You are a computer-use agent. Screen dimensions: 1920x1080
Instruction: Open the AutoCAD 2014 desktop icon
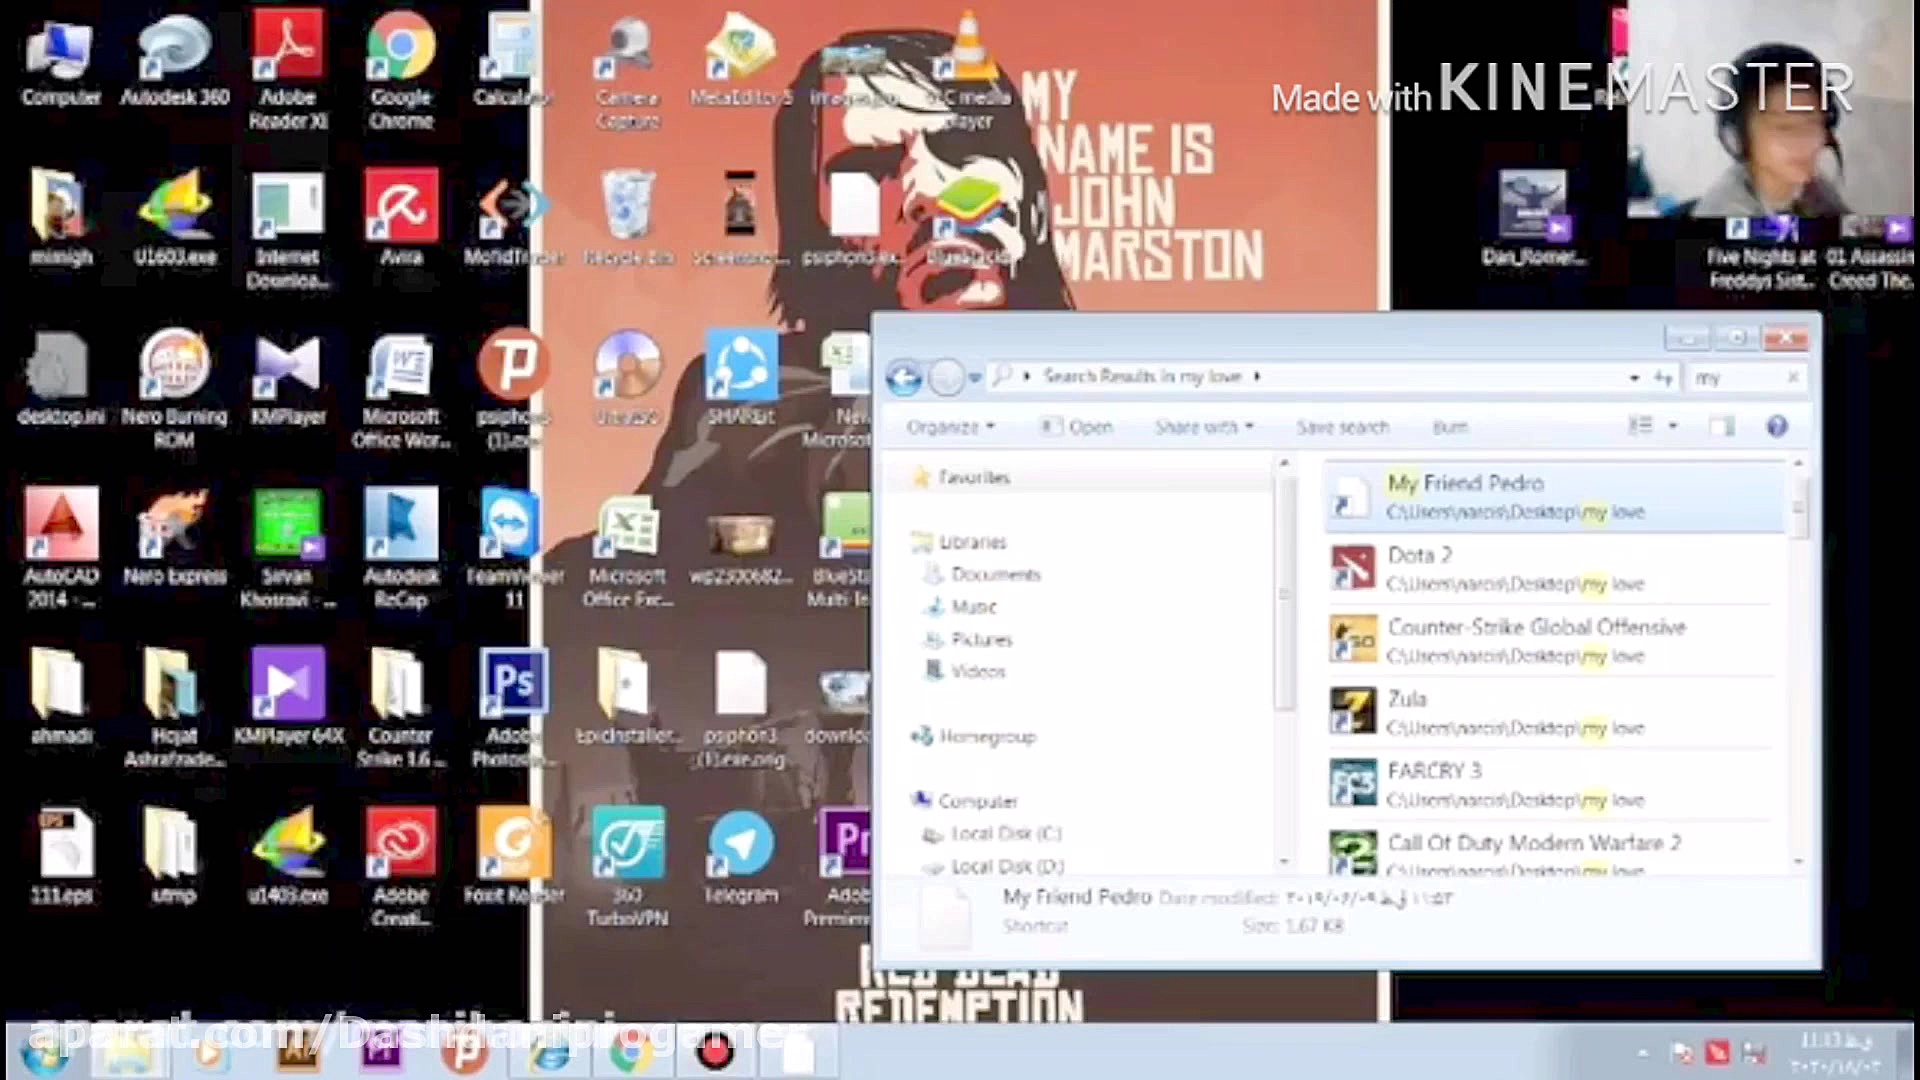coord(61,528)
